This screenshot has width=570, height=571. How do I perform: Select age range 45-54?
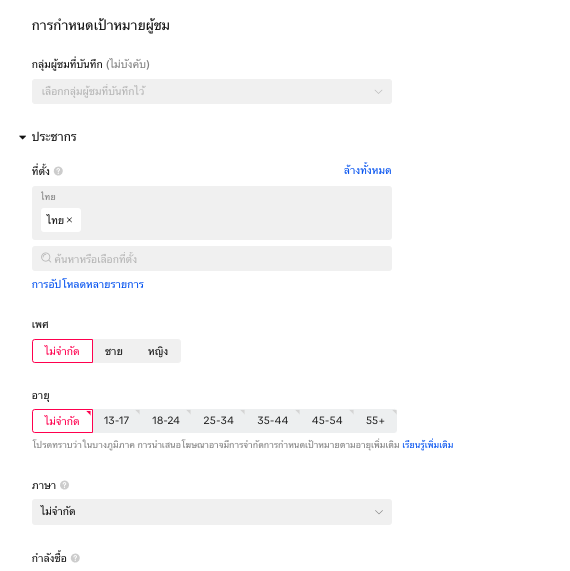[327, 421]
